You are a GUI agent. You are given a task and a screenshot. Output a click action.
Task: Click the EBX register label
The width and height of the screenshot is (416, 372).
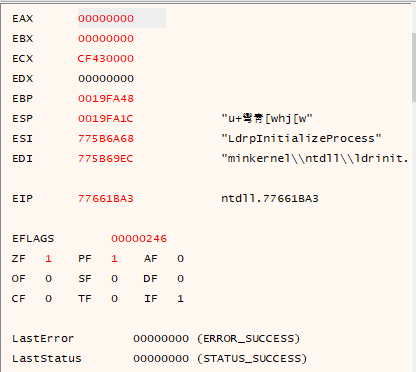[x=23, y=38]
